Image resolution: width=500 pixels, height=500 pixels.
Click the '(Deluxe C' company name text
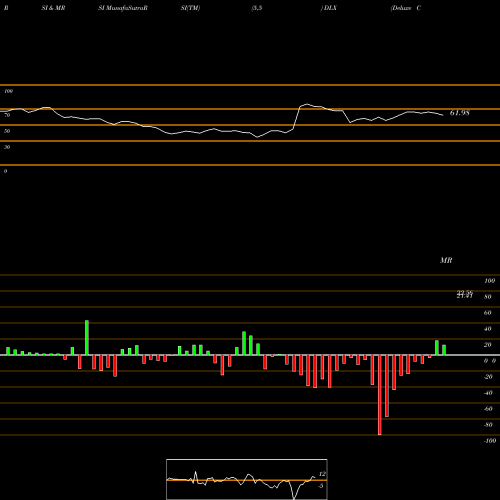406,8
